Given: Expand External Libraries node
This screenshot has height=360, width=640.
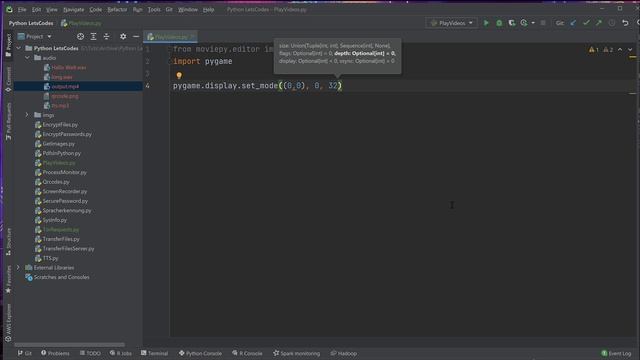Looking at the screenshot, I should click(x=18, y=268).
